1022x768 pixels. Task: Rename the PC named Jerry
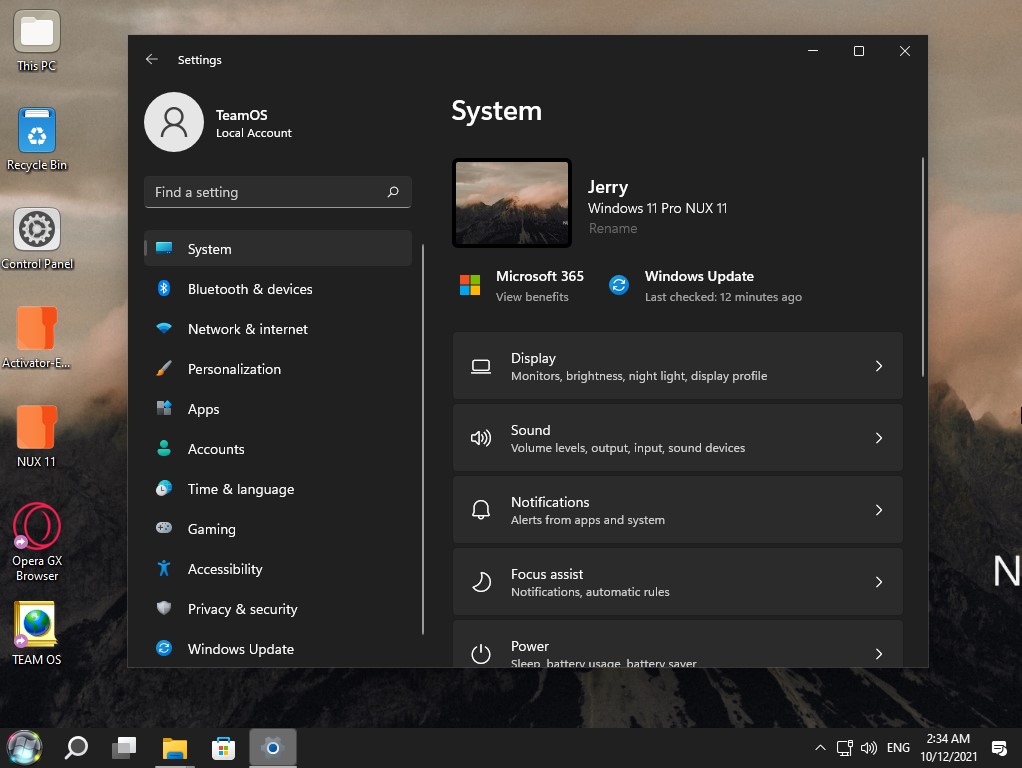pos(613,228)
